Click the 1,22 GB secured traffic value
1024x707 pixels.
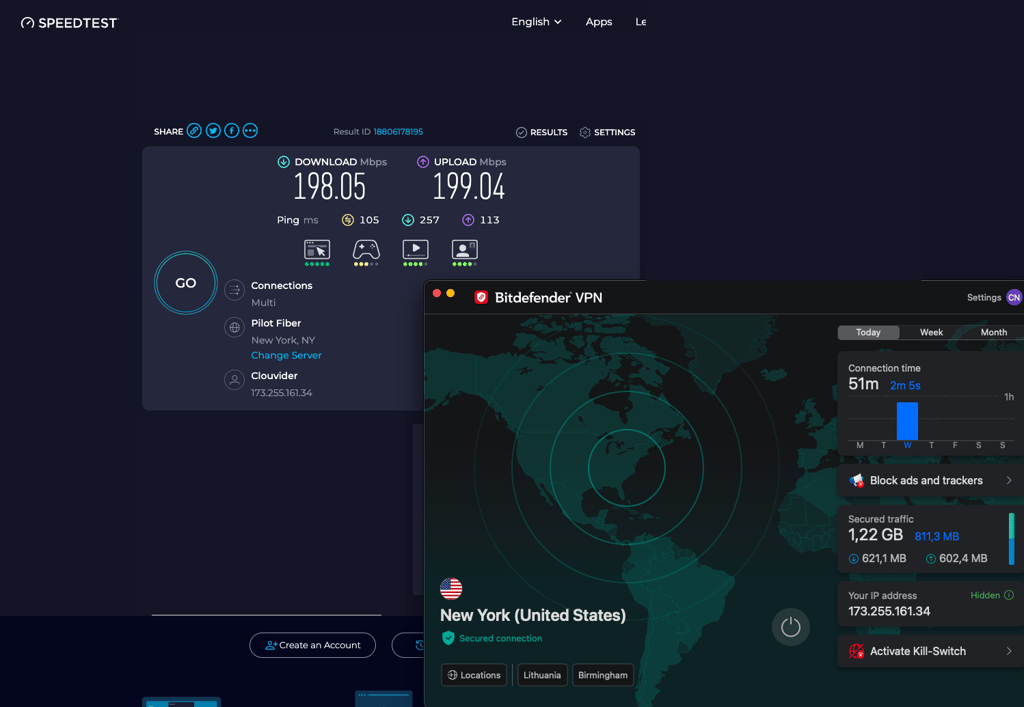pyautogui.click(x=875, y=535)
